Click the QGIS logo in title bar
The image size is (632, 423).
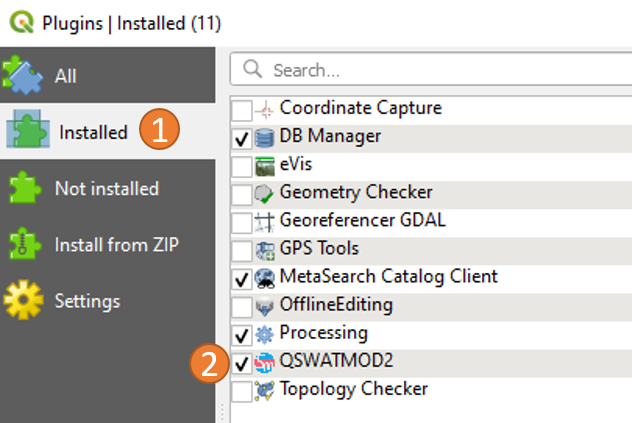[22, 22]
